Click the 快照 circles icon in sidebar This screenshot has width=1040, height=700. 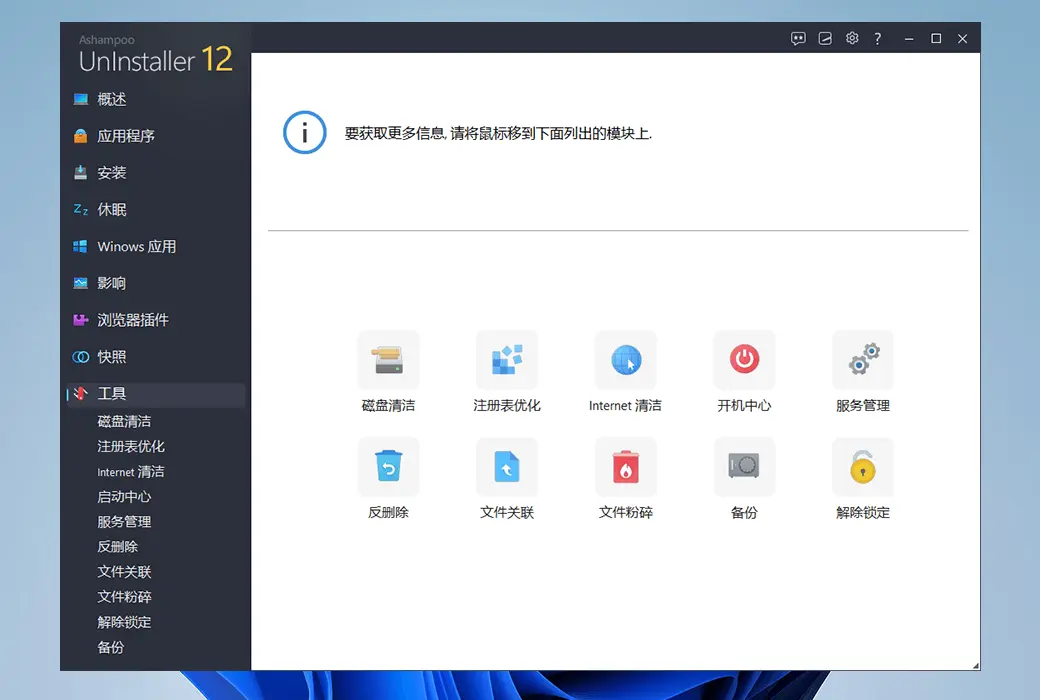(80, 357)
